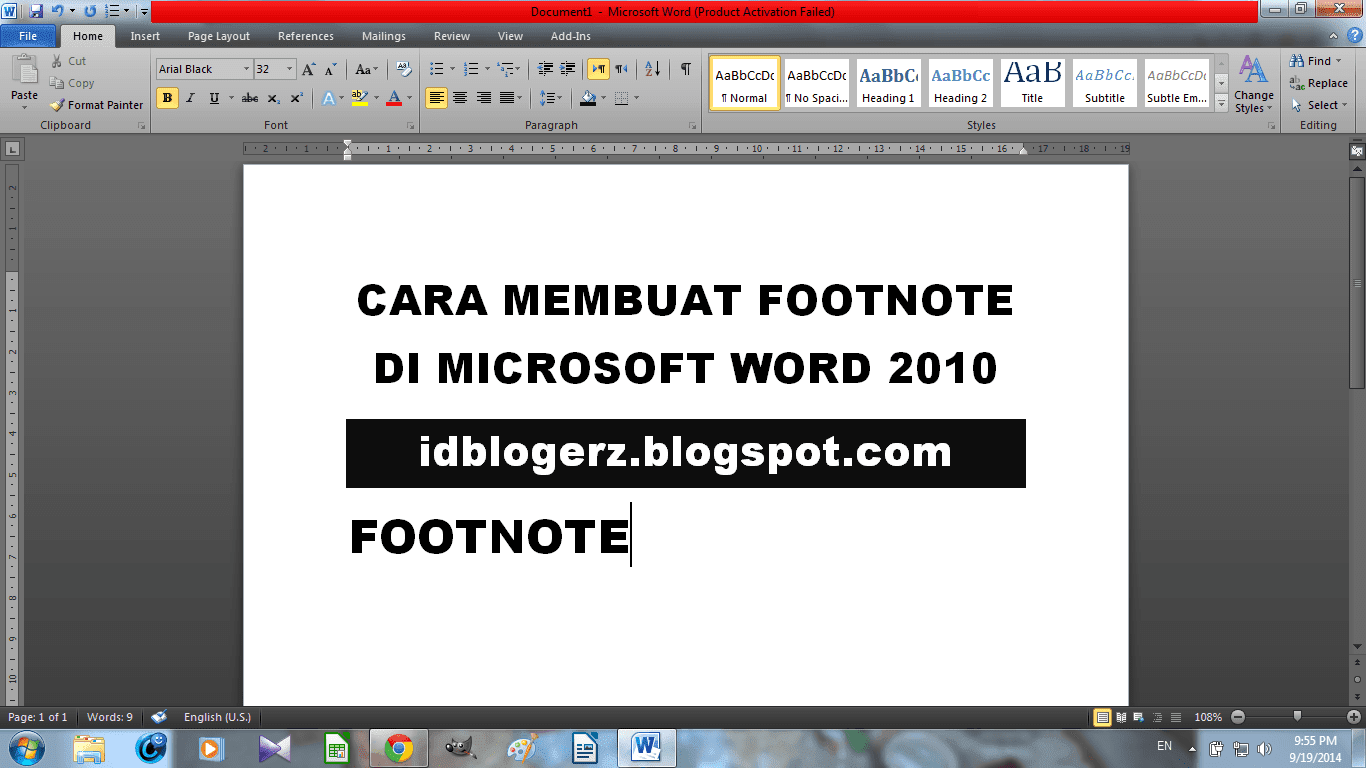Apply italic formatting
Screen dimensions: 1366x768
click(x=191, y=96)
